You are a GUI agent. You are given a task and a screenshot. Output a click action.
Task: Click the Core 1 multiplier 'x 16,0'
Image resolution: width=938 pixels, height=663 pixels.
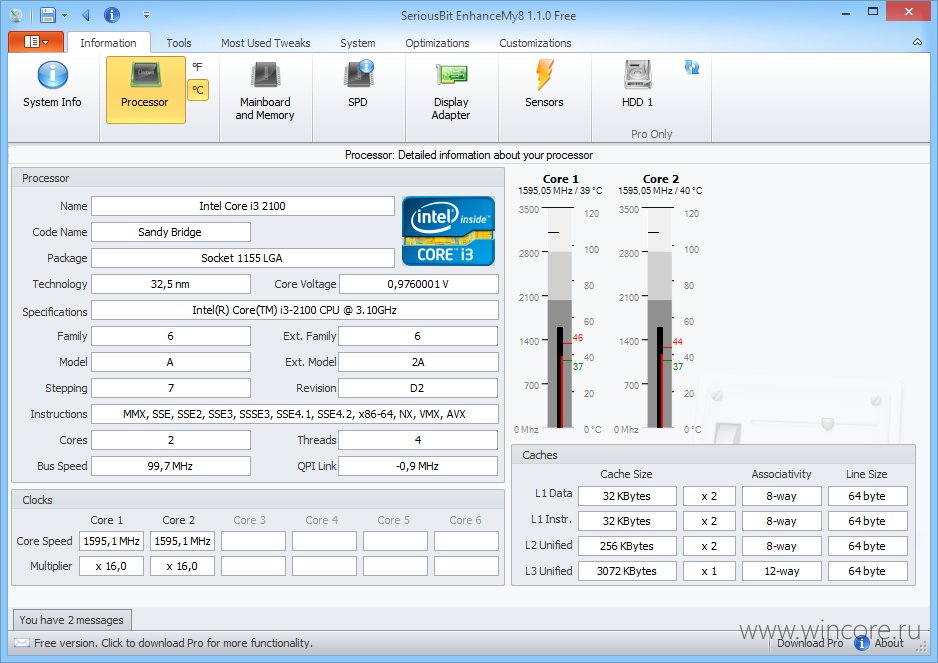tap(111, 566)
